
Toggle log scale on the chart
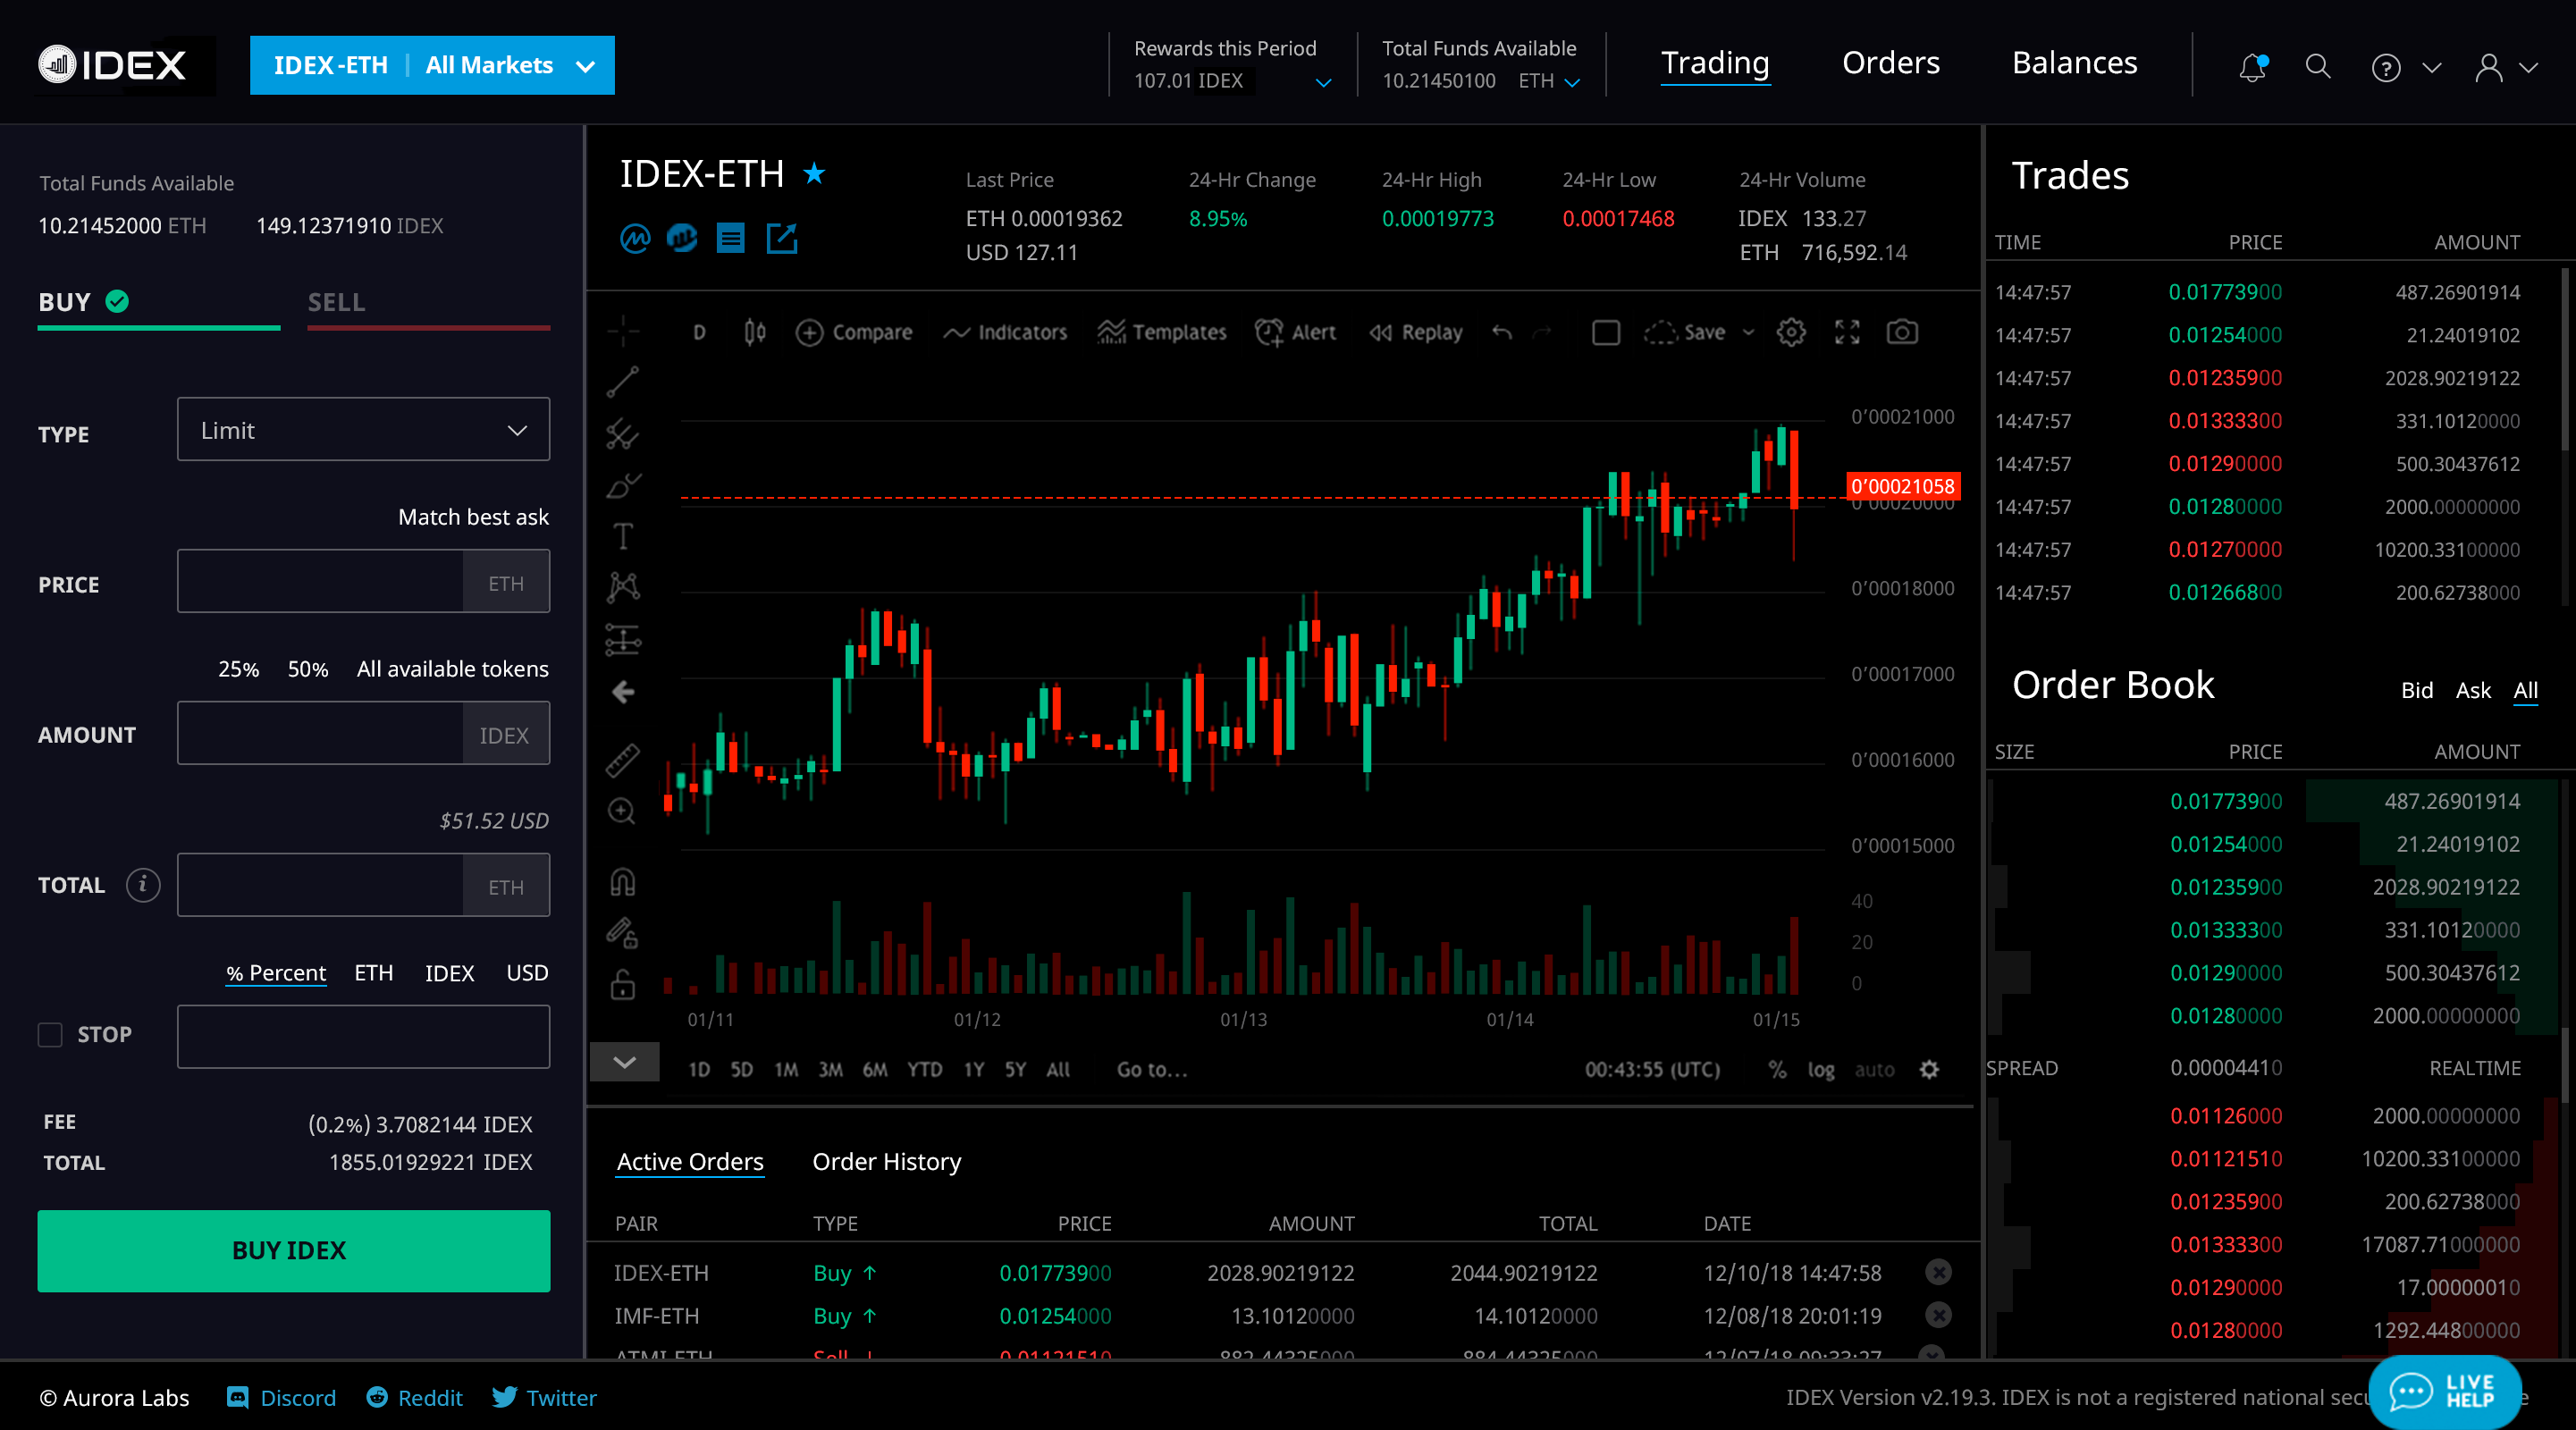pos(1820,1069)
